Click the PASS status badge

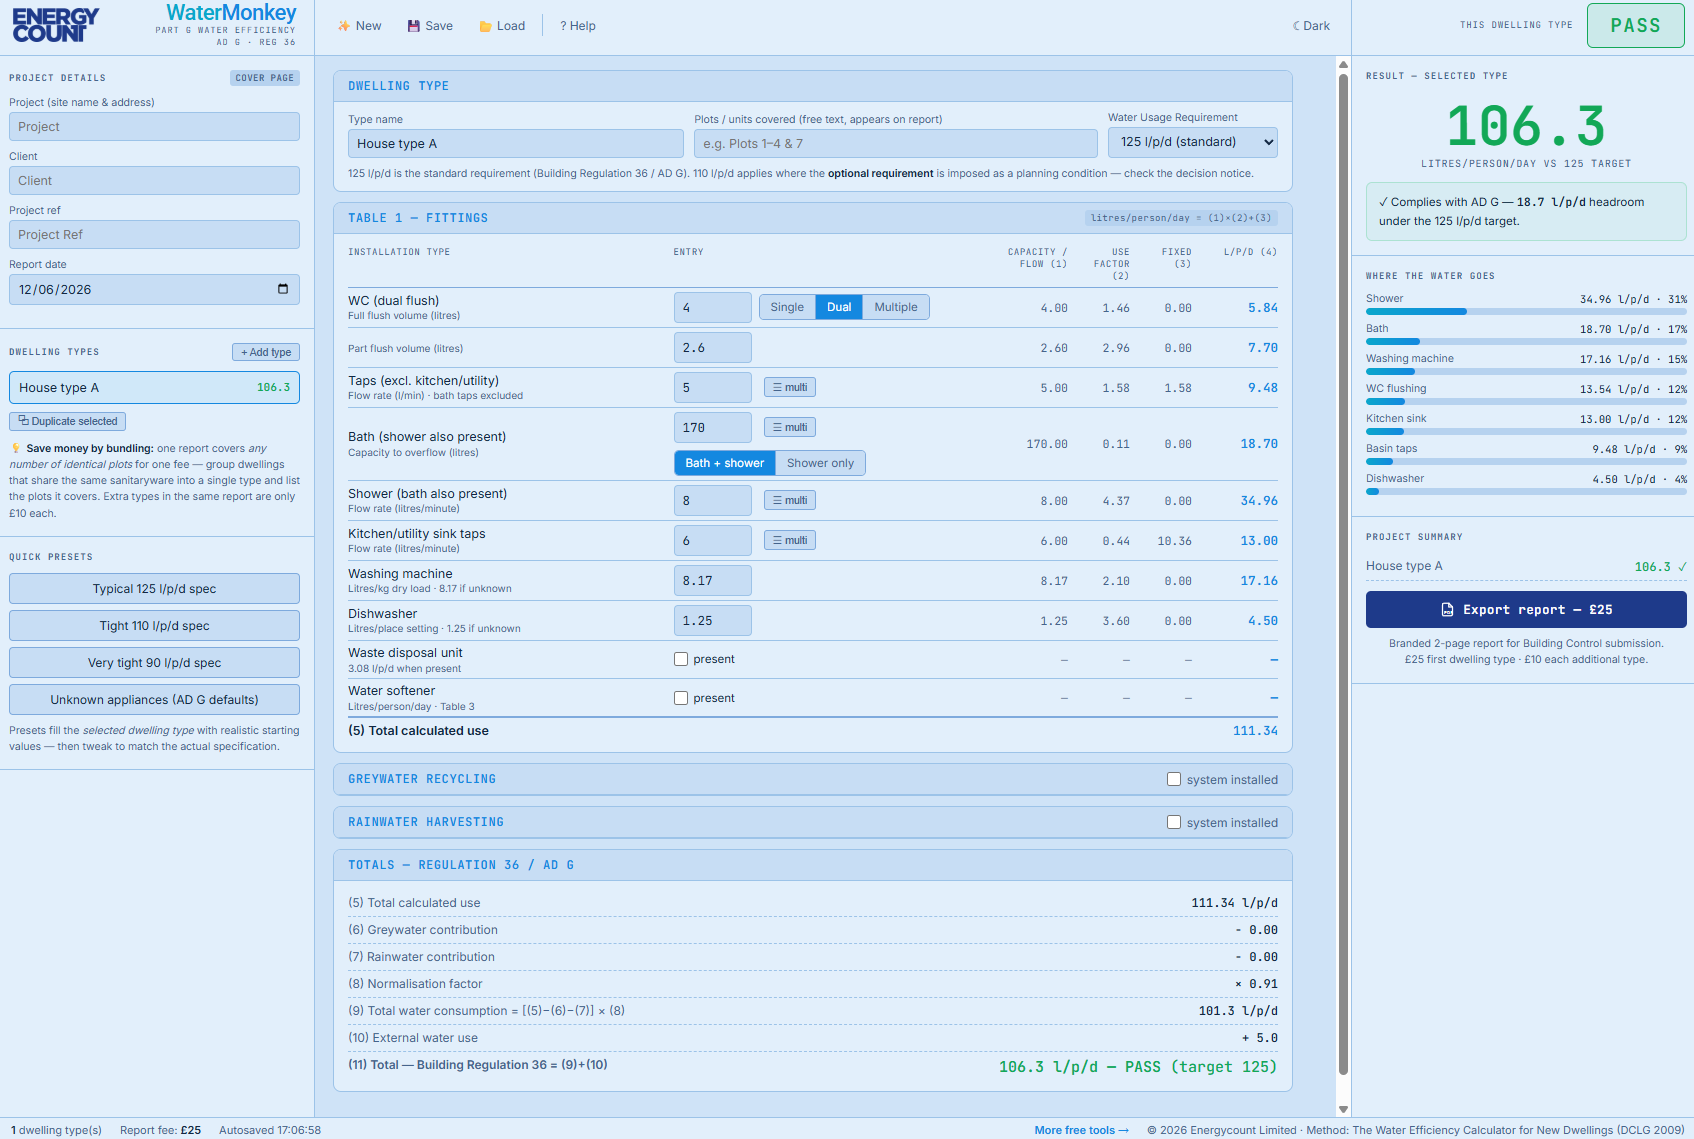[x=1635, y=26]
